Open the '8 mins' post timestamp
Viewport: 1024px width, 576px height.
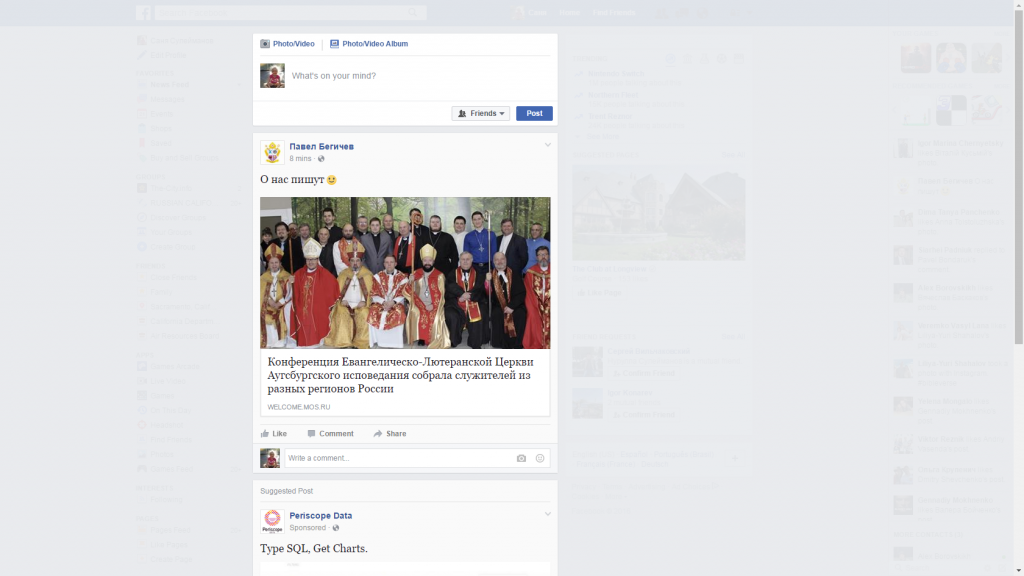[300, 159]
